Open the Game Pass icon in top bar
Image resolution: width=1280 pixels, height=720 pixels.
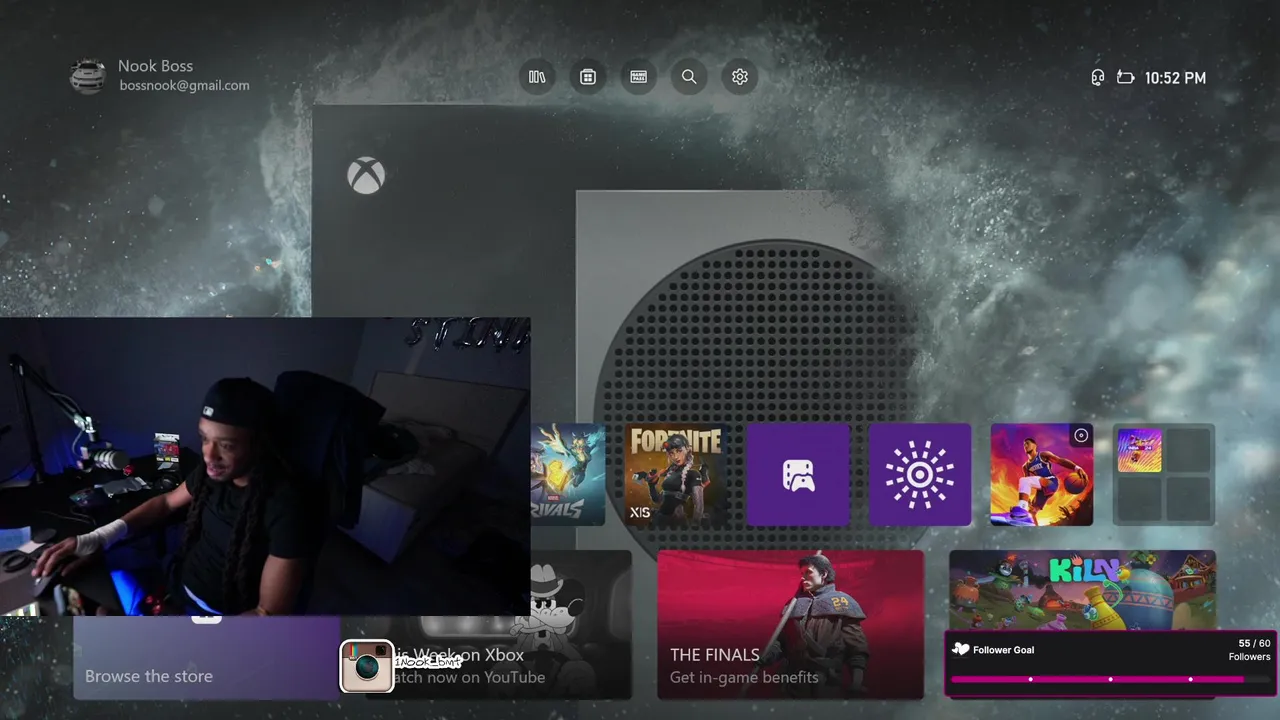pos(639,77)
